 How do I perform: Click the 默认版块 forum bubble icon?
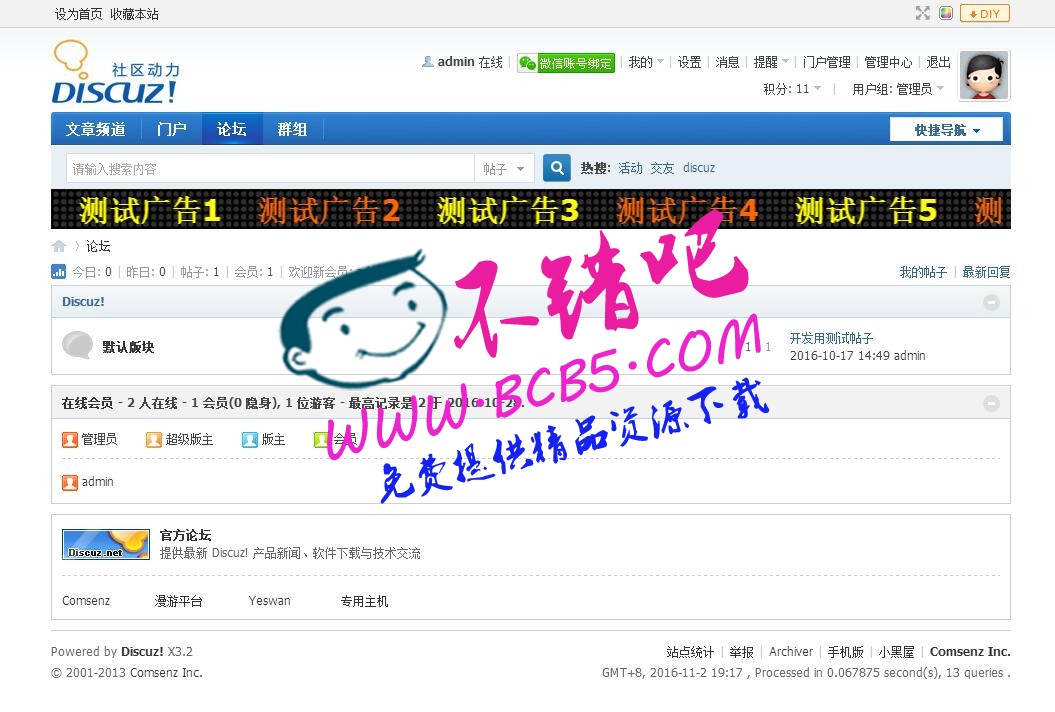[x=77, y=346]
